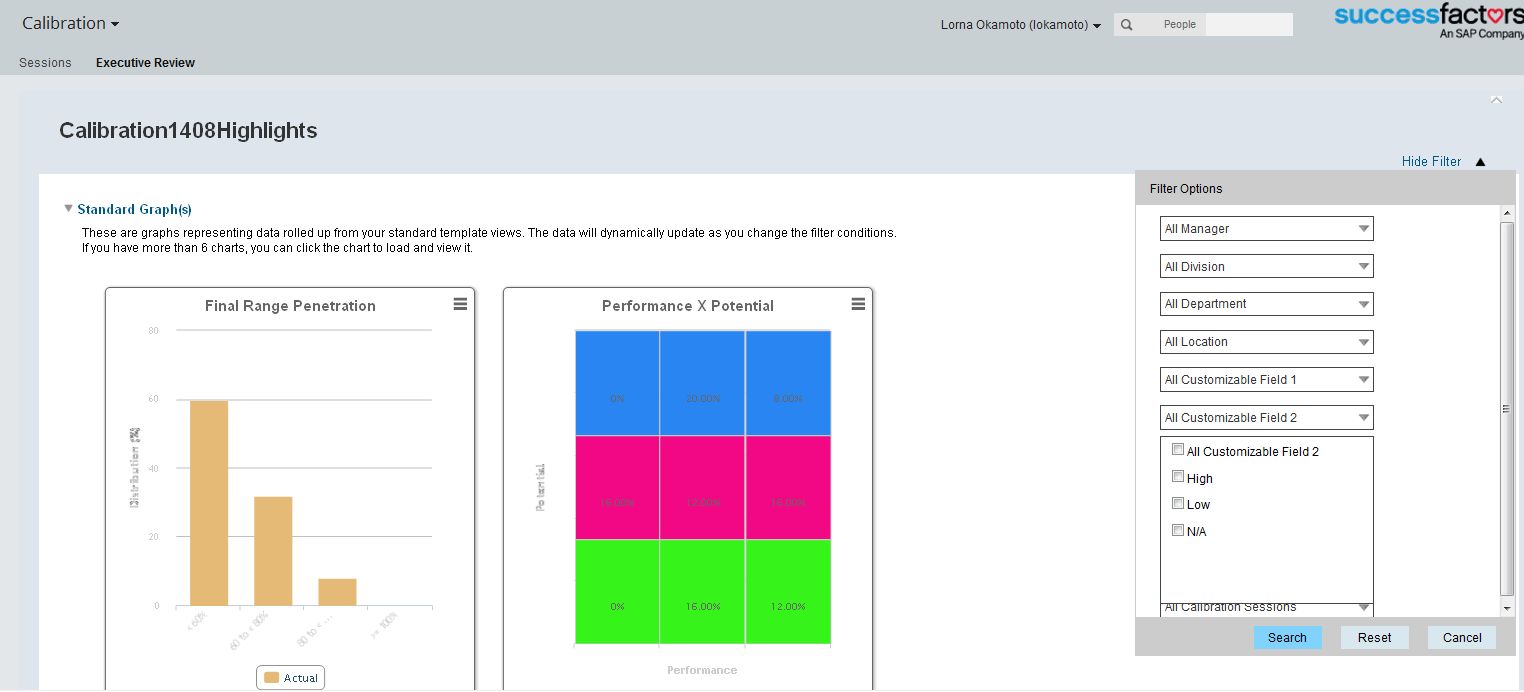1524x692 pixels.
Task: Open Final Range Penetration chart menu icon
Action: [460, 304]
